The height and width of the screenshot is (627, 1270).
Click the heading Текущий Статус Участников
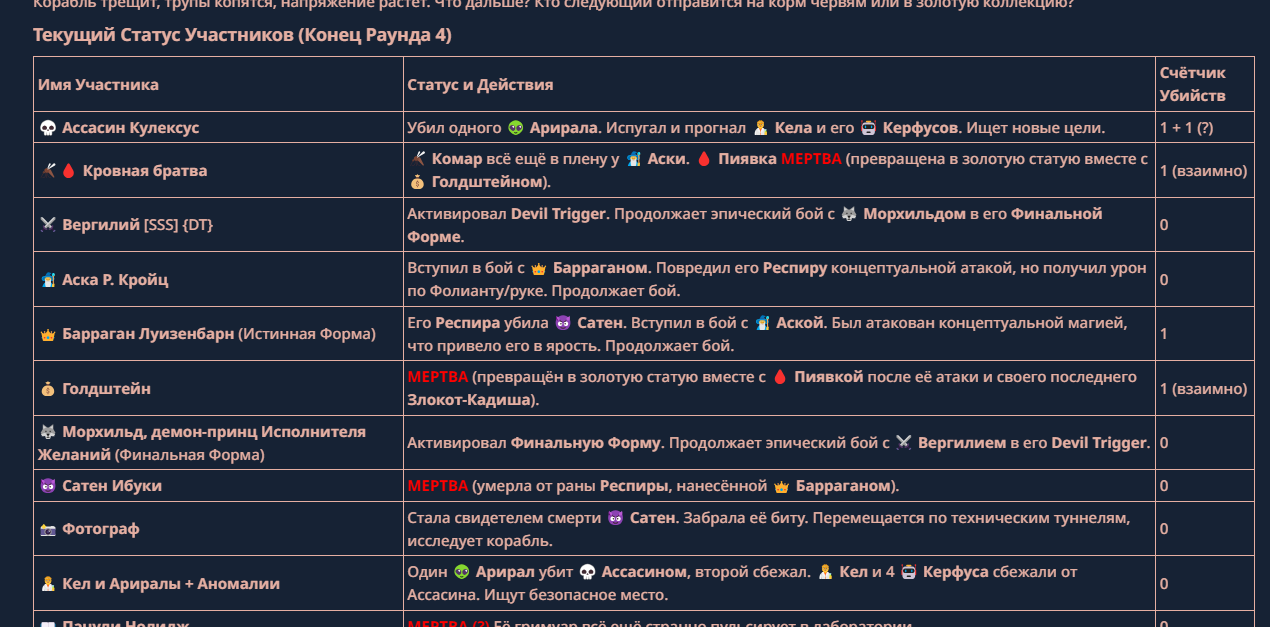242,35
